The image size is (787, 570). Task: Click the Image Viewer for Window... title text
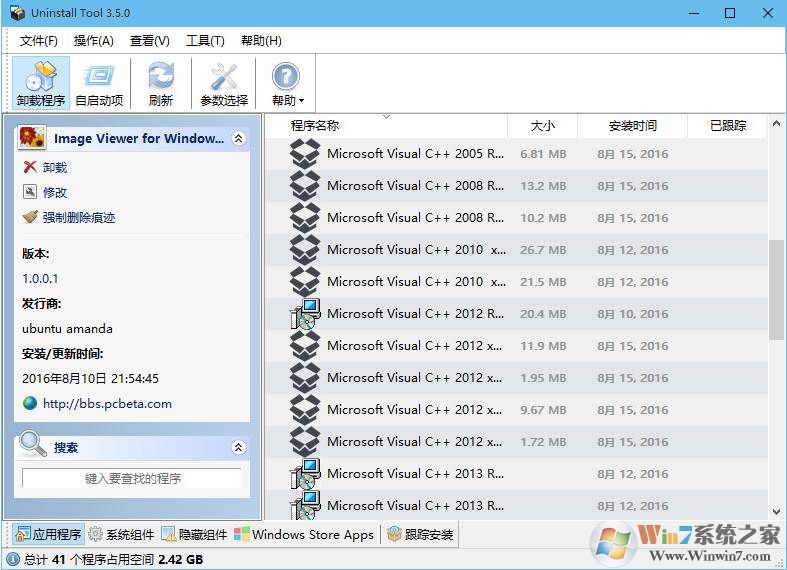139,138
